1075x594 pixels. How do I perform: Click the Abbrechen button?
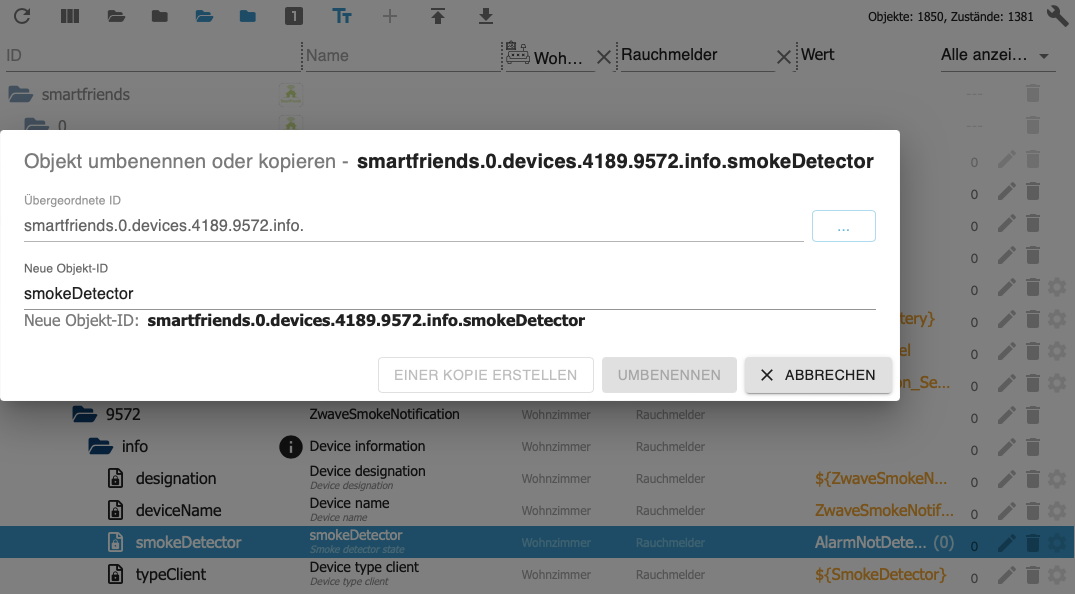click(817, 375)
